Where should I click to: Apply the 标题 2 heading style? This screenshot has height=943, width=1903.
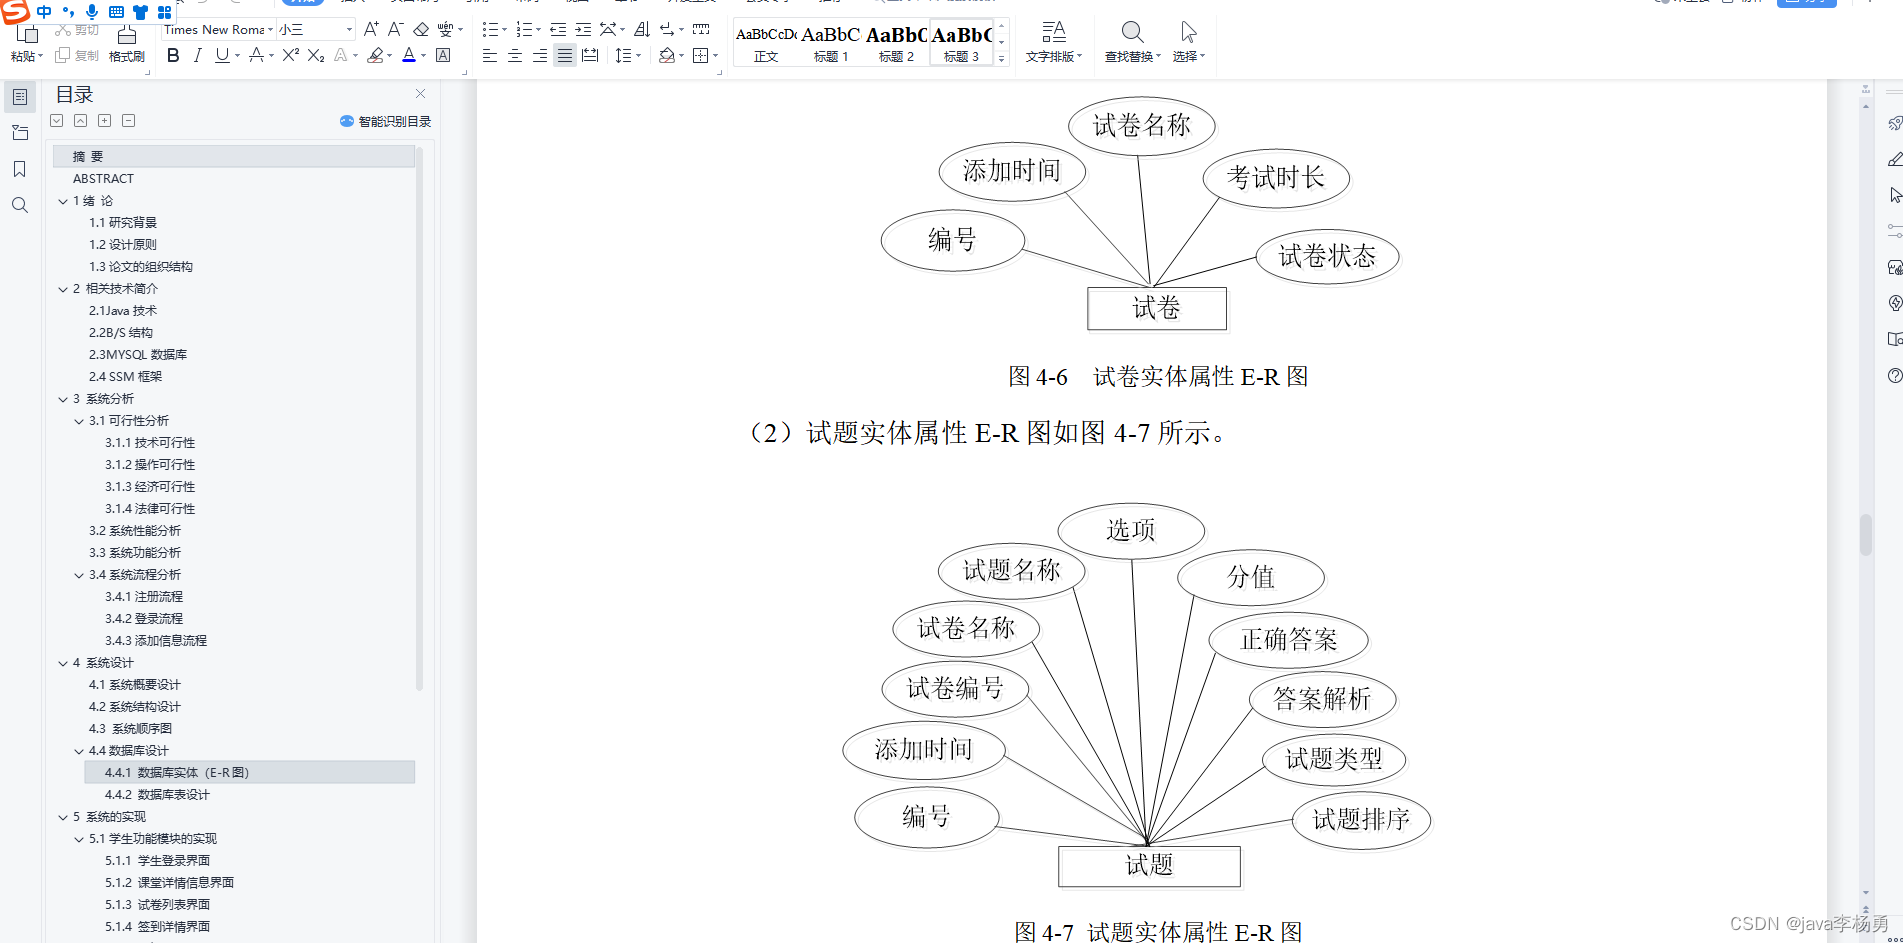click(x=896, y=43)
